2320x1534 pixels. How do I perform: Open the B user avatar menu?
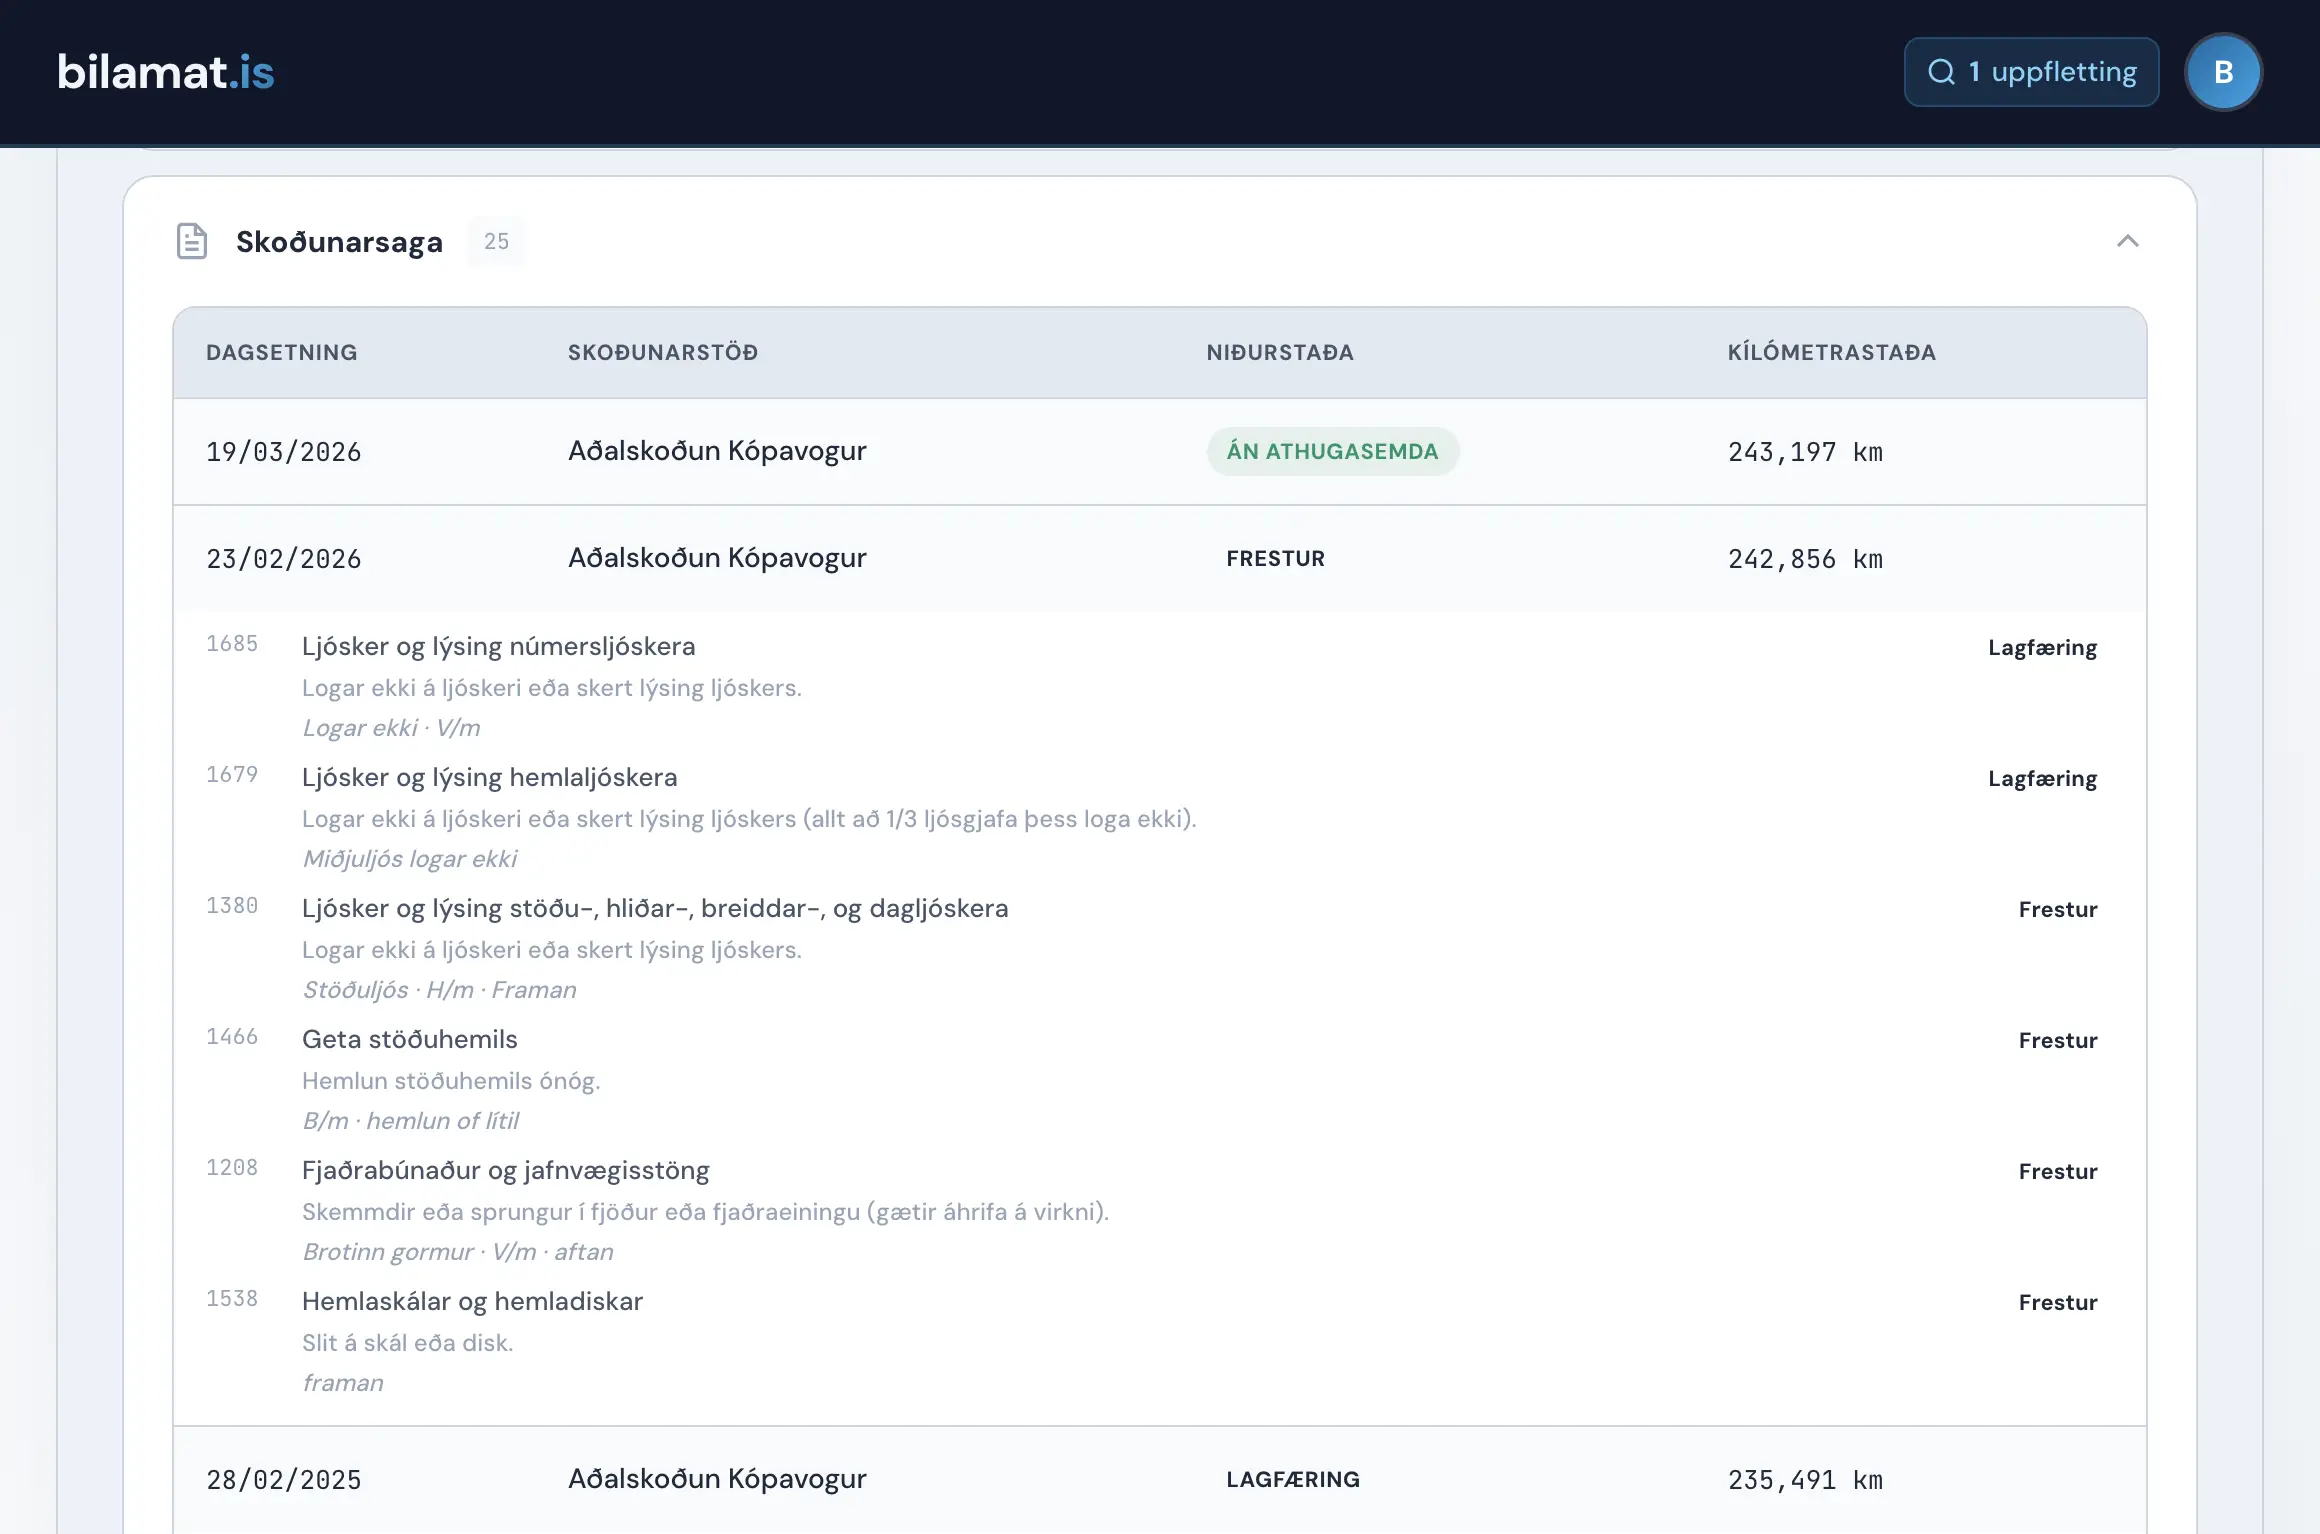click(2224, 72)
